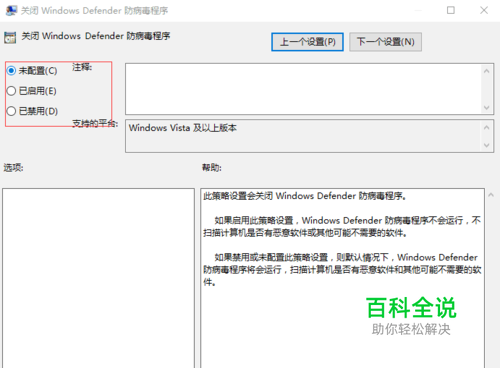Click the supported platform box scroll-up arrow
Screen dimensions: 500x368
pos(487,128)
